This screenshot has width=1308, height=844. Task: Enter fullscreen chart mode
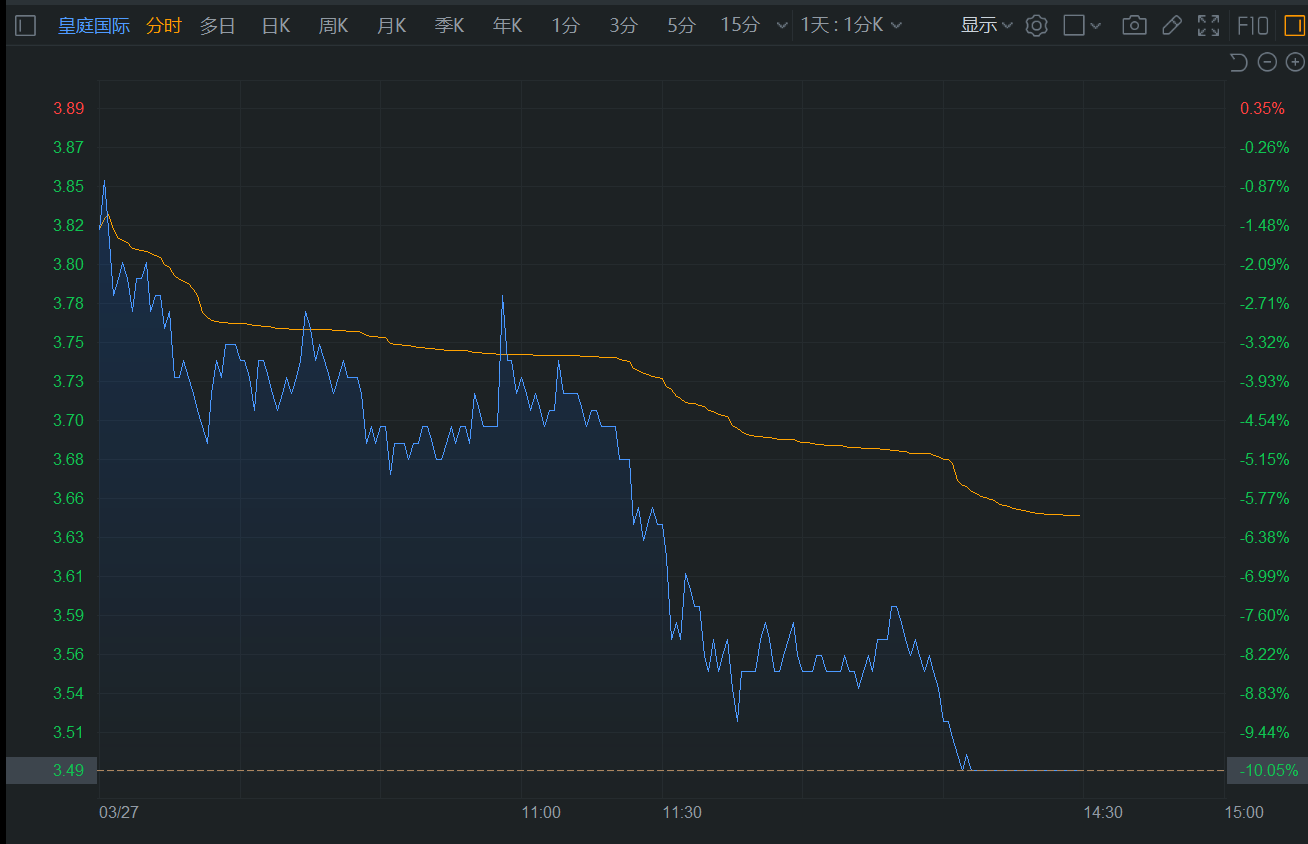click(x=1208, y=26)
